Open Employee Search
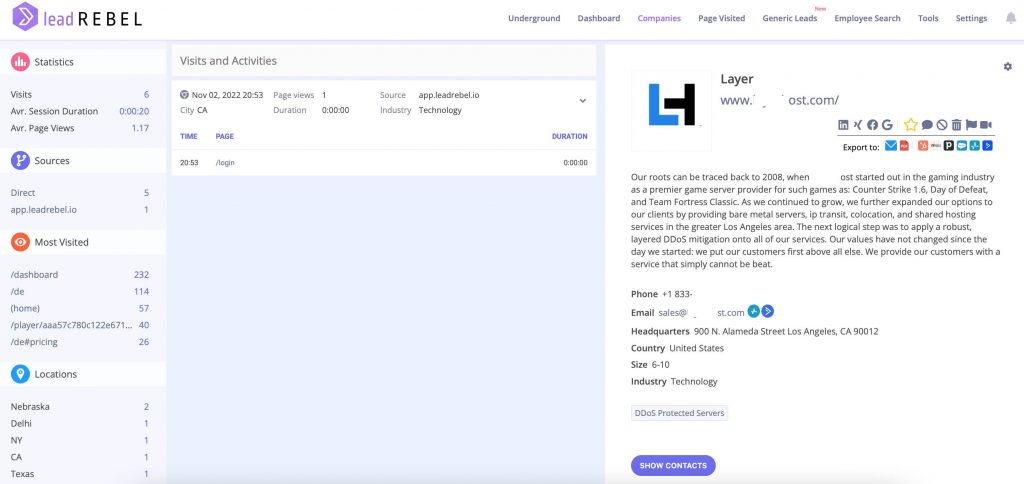The image size is (1024, 484). (867, 18)
